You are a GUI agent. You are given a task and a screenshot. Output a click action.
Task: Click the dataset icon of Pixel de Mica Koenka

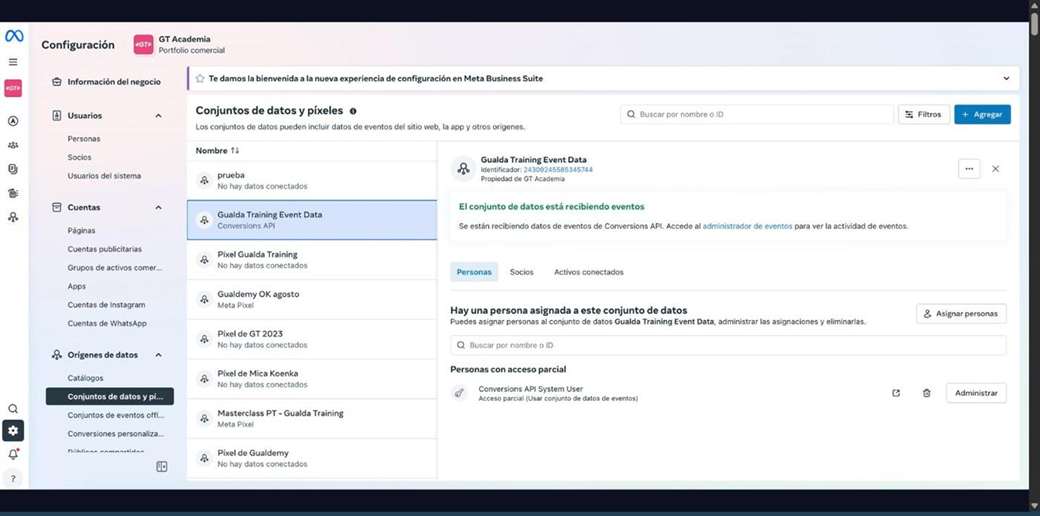204,379
